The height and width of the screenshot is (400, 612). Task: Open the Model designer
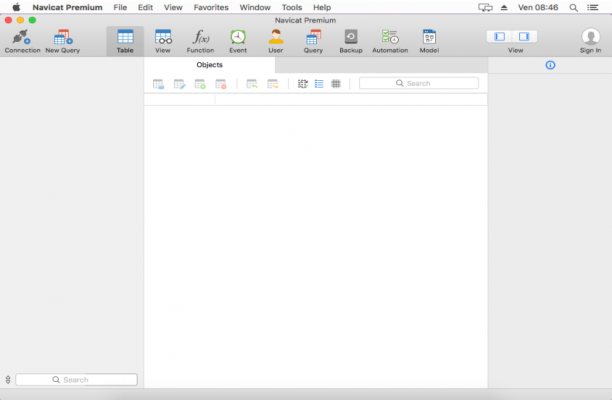pyautogui.click(x=429, y=41)
